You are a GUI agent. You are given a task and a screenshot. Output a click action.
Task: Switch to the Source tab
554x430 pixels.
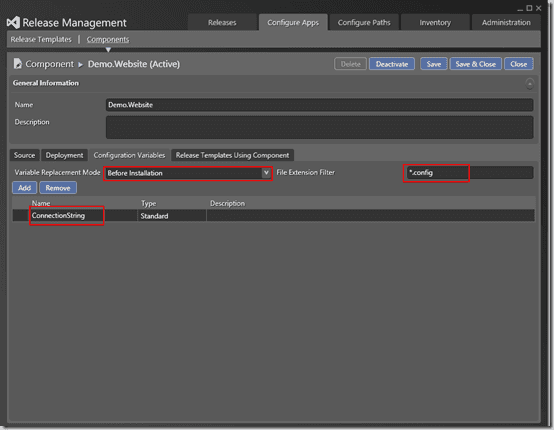pyautogui.click(x=24, y=155)
